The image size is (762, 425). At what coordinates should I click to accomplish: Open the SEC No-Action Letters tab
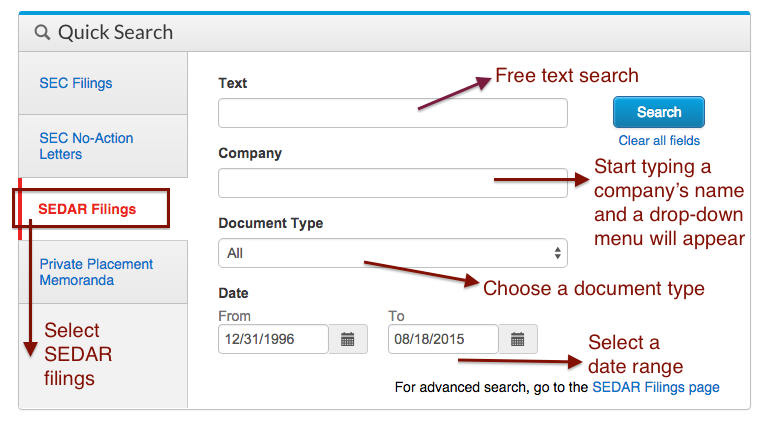coord(86,146)
